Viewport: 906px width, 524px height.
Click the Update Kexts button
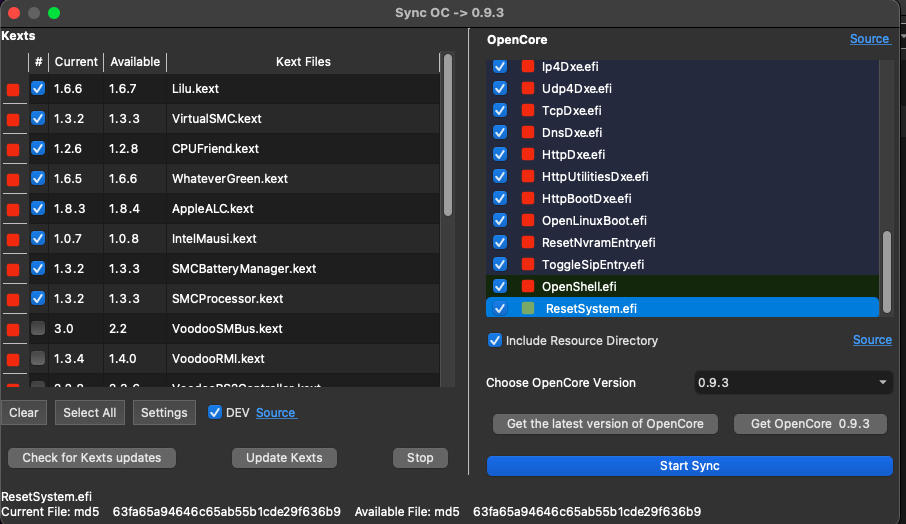(x=284, y=458)
